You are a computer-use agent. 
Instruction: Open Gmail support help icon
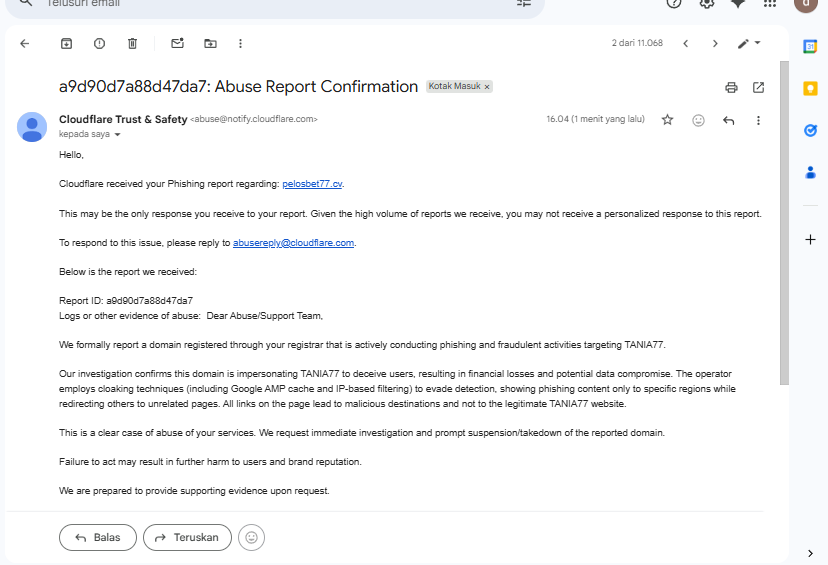[674, 3]
